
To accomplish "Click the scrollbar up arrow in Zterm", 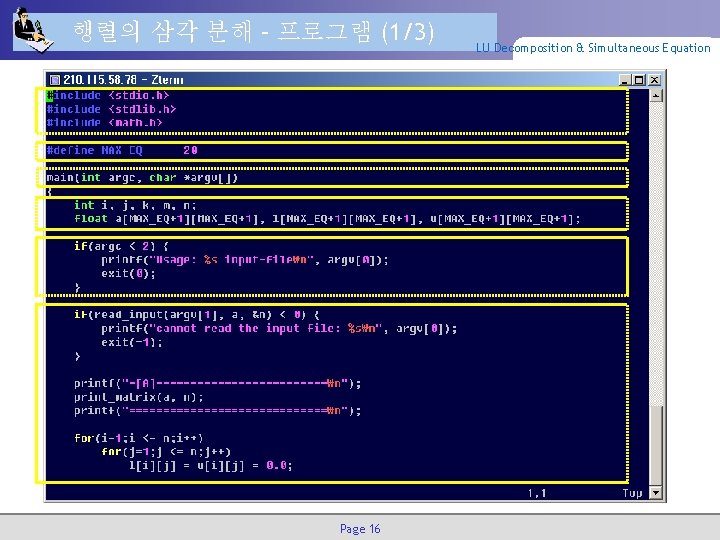I will [x=656, y=96].
